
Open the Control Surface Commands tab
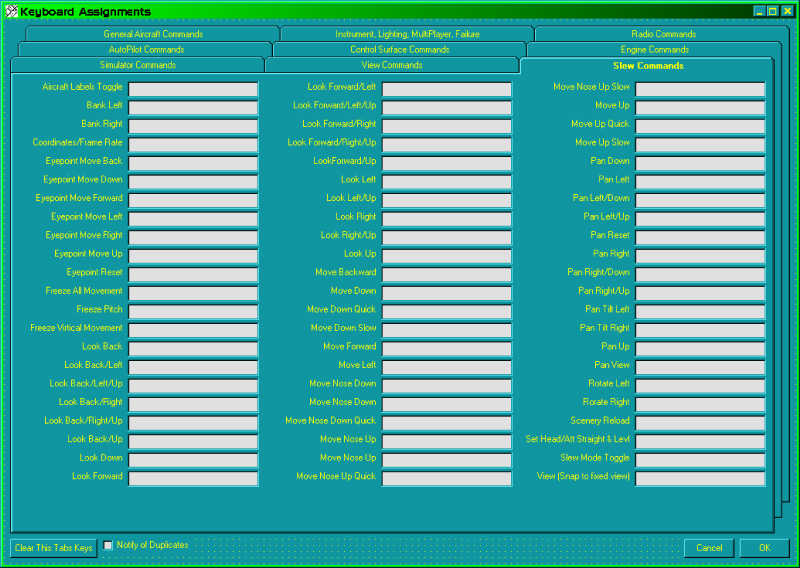click(x=399, y=50)
